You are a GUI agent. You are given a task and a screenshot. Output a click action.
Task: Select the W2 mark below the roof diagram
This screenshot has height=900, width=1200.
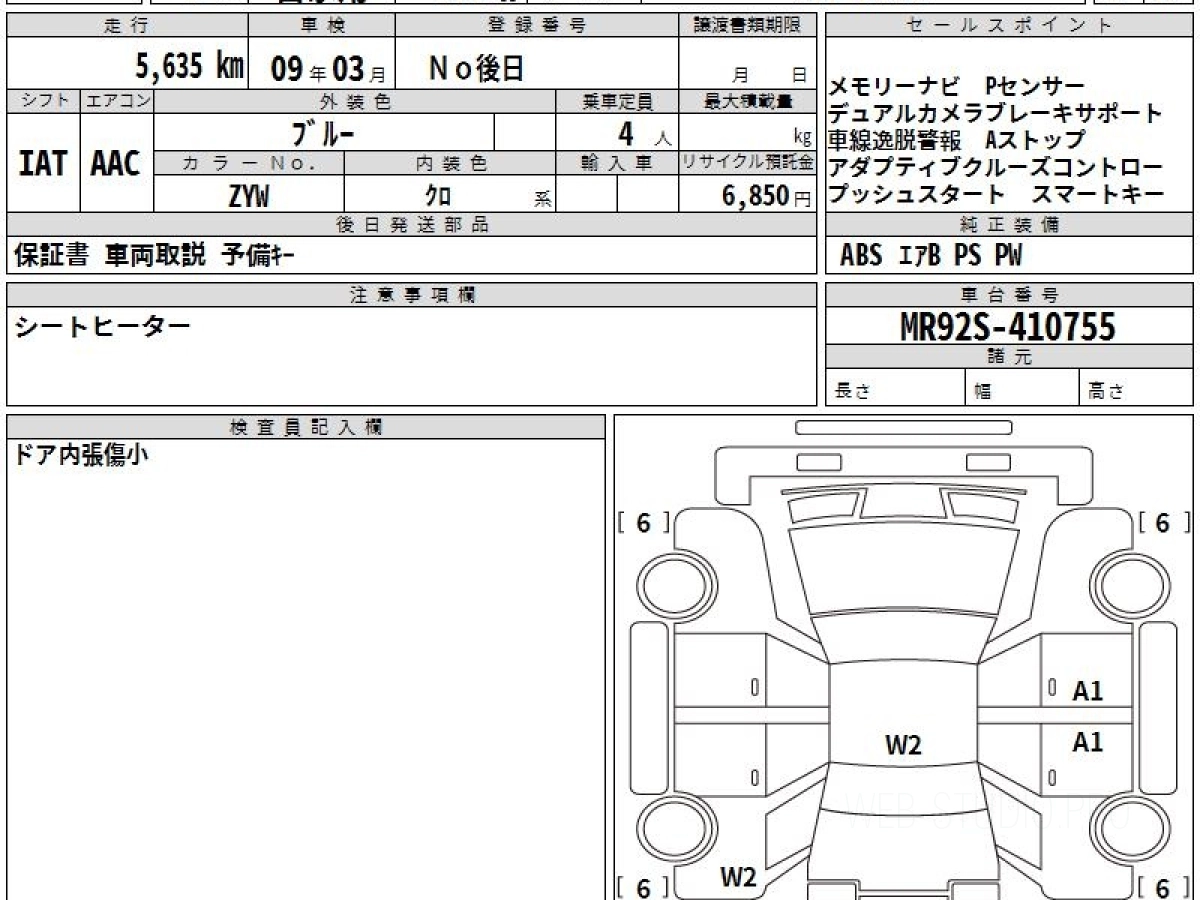point(738,877)
